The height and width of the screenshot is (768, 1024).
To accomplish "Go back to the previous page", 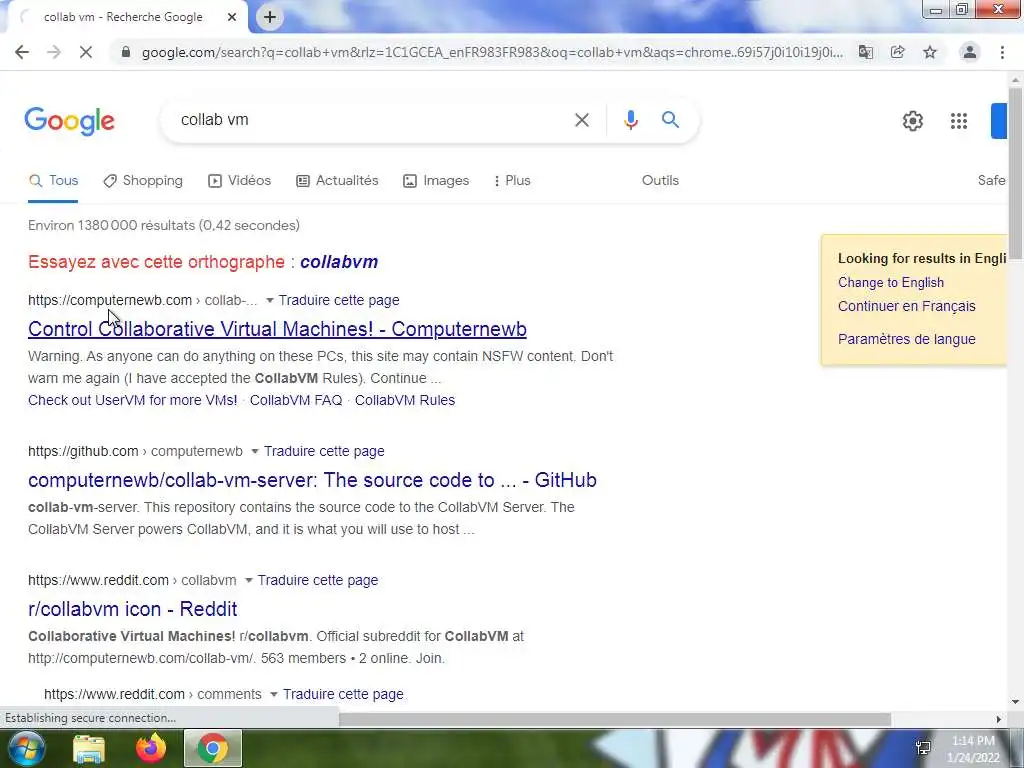I will (x=22, y=52).
